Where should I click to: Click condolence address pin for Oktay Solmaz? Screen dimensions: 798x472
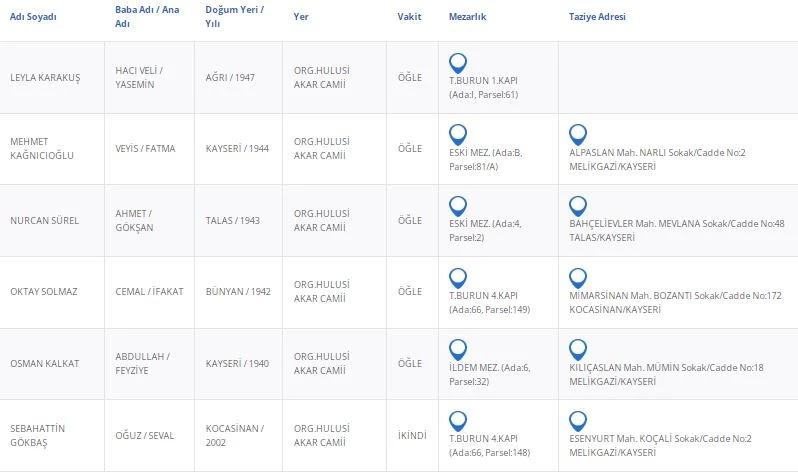click(577, 277)
